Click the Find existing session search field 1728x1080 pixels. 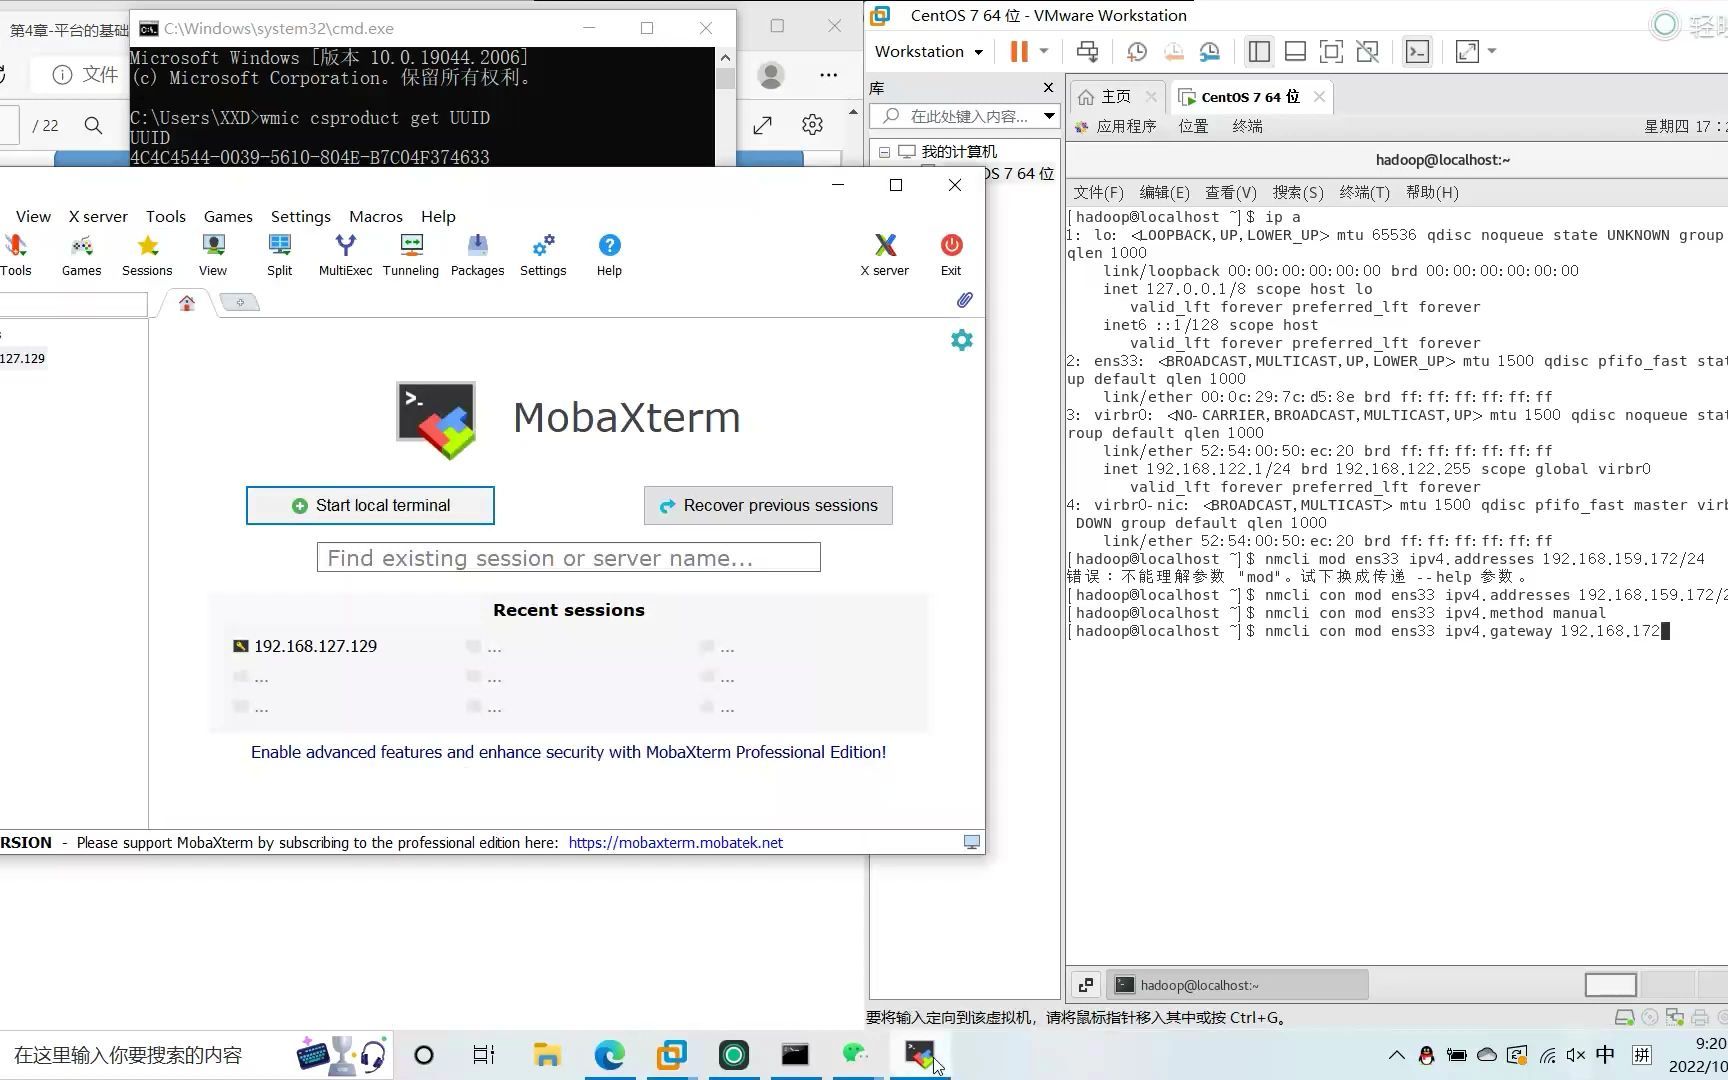(568, 558)
